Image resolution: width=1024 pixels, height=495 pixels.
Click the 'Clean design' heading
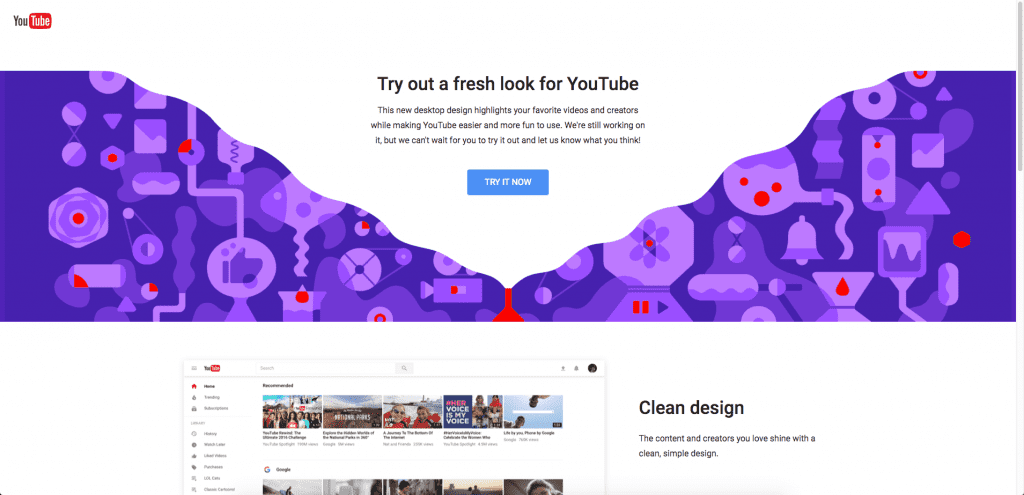[x=691, y=407]
